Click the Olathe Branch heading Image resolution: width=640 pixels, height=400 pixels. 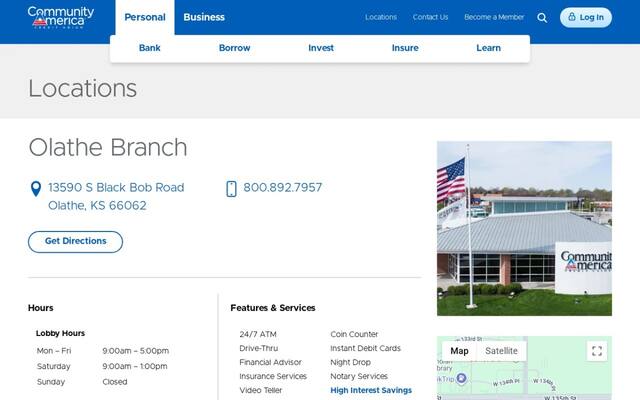coord(108,147)
